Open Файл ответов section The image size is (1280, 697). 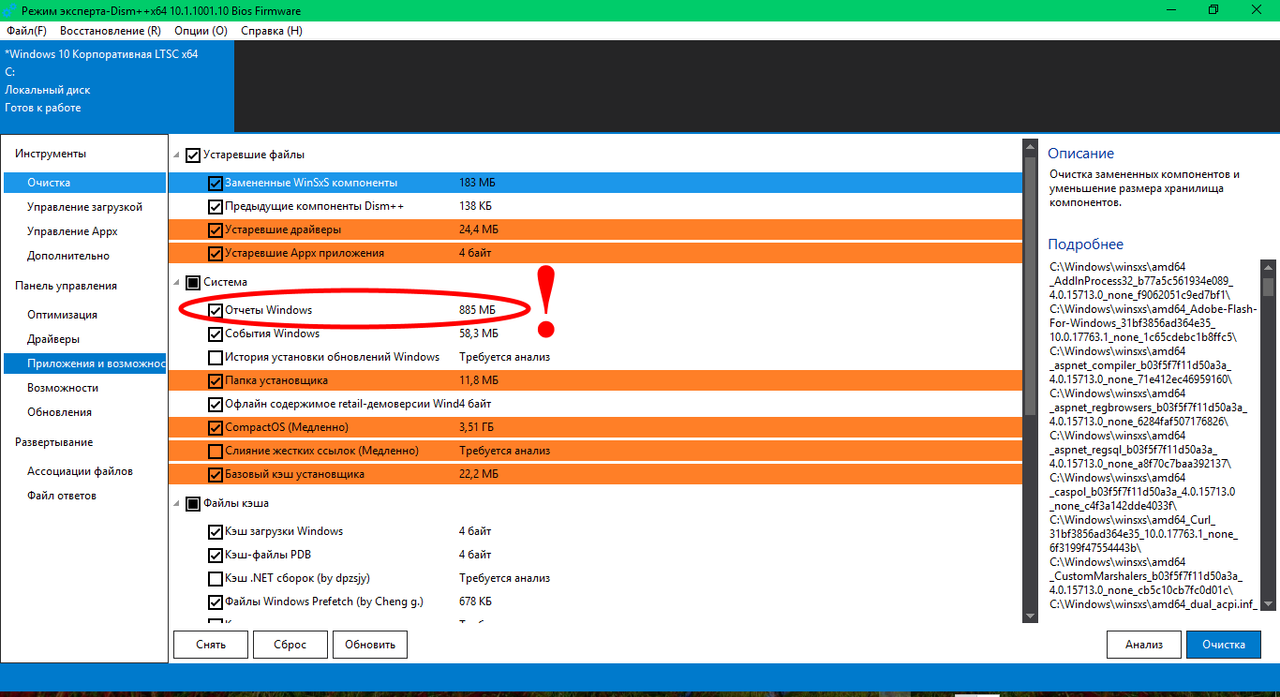point(84,495)
